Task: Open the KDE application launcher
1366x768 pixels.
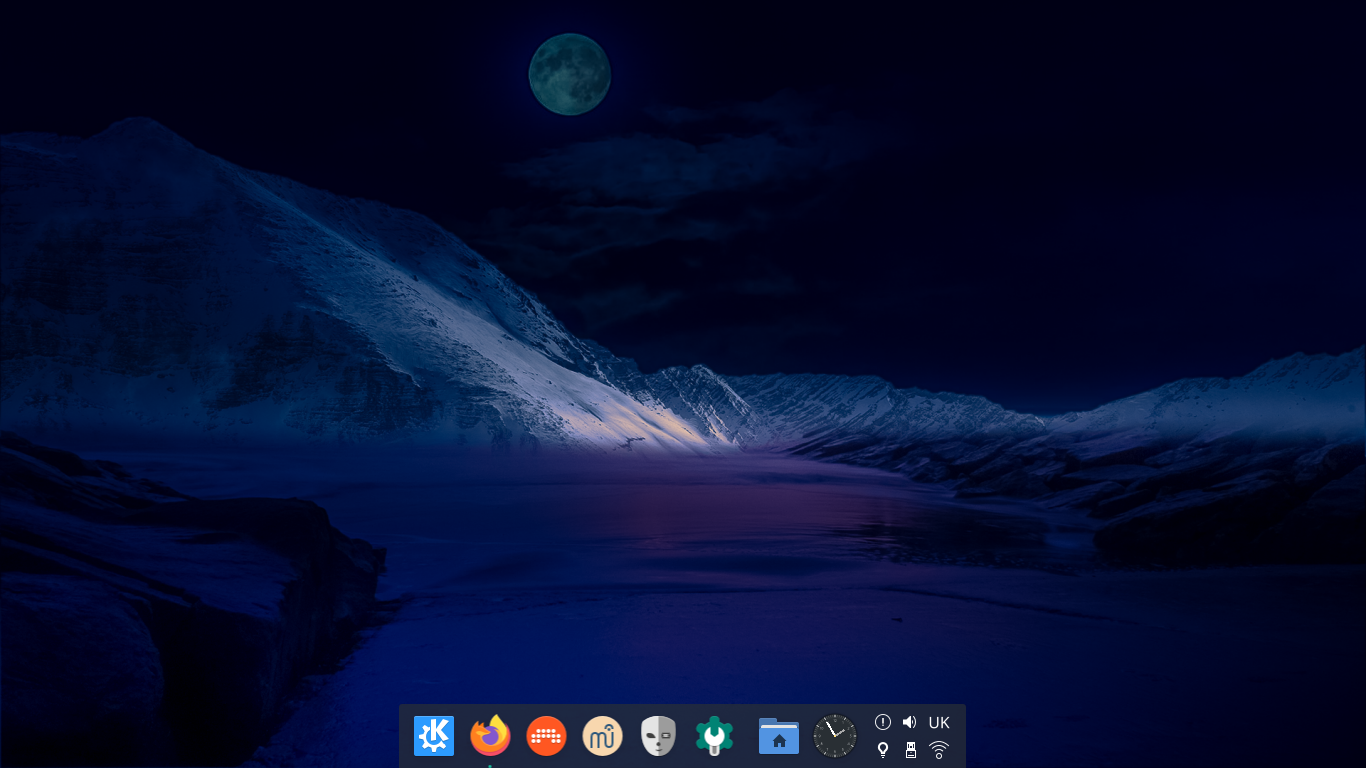Action: (x=434, y=736)
